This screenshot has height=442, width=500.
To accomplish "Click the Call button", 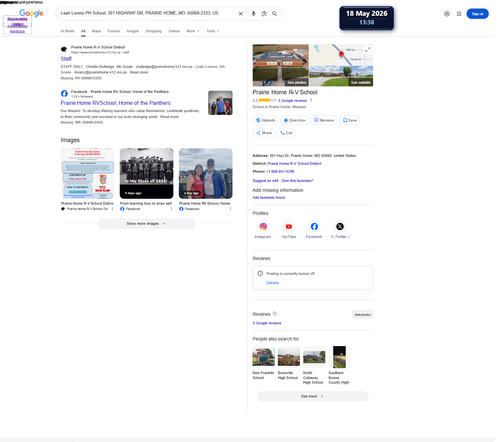I will (286, 133).
